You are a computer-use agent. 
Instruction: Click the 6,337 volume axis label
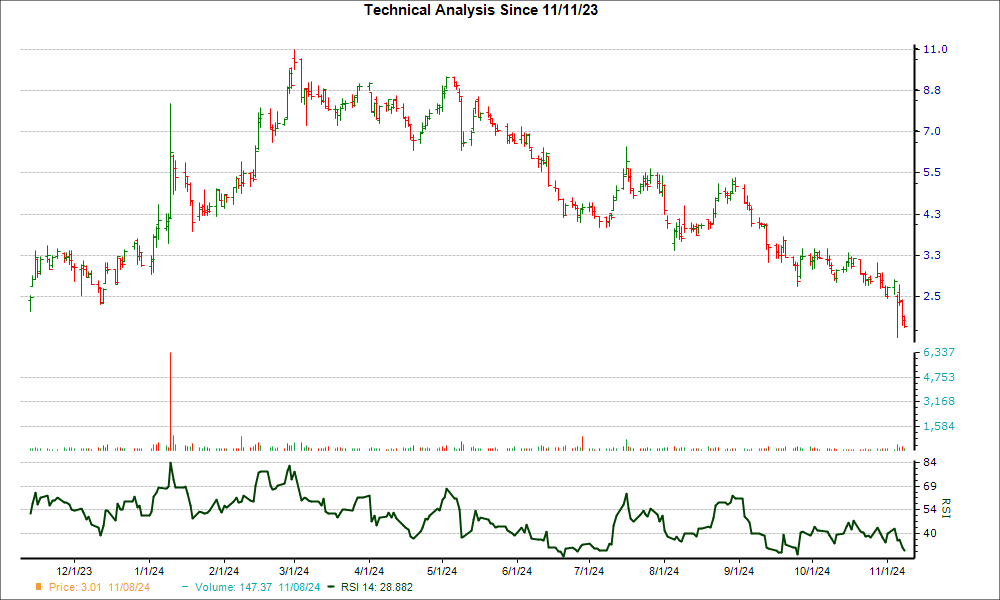[x=939, y=353]
